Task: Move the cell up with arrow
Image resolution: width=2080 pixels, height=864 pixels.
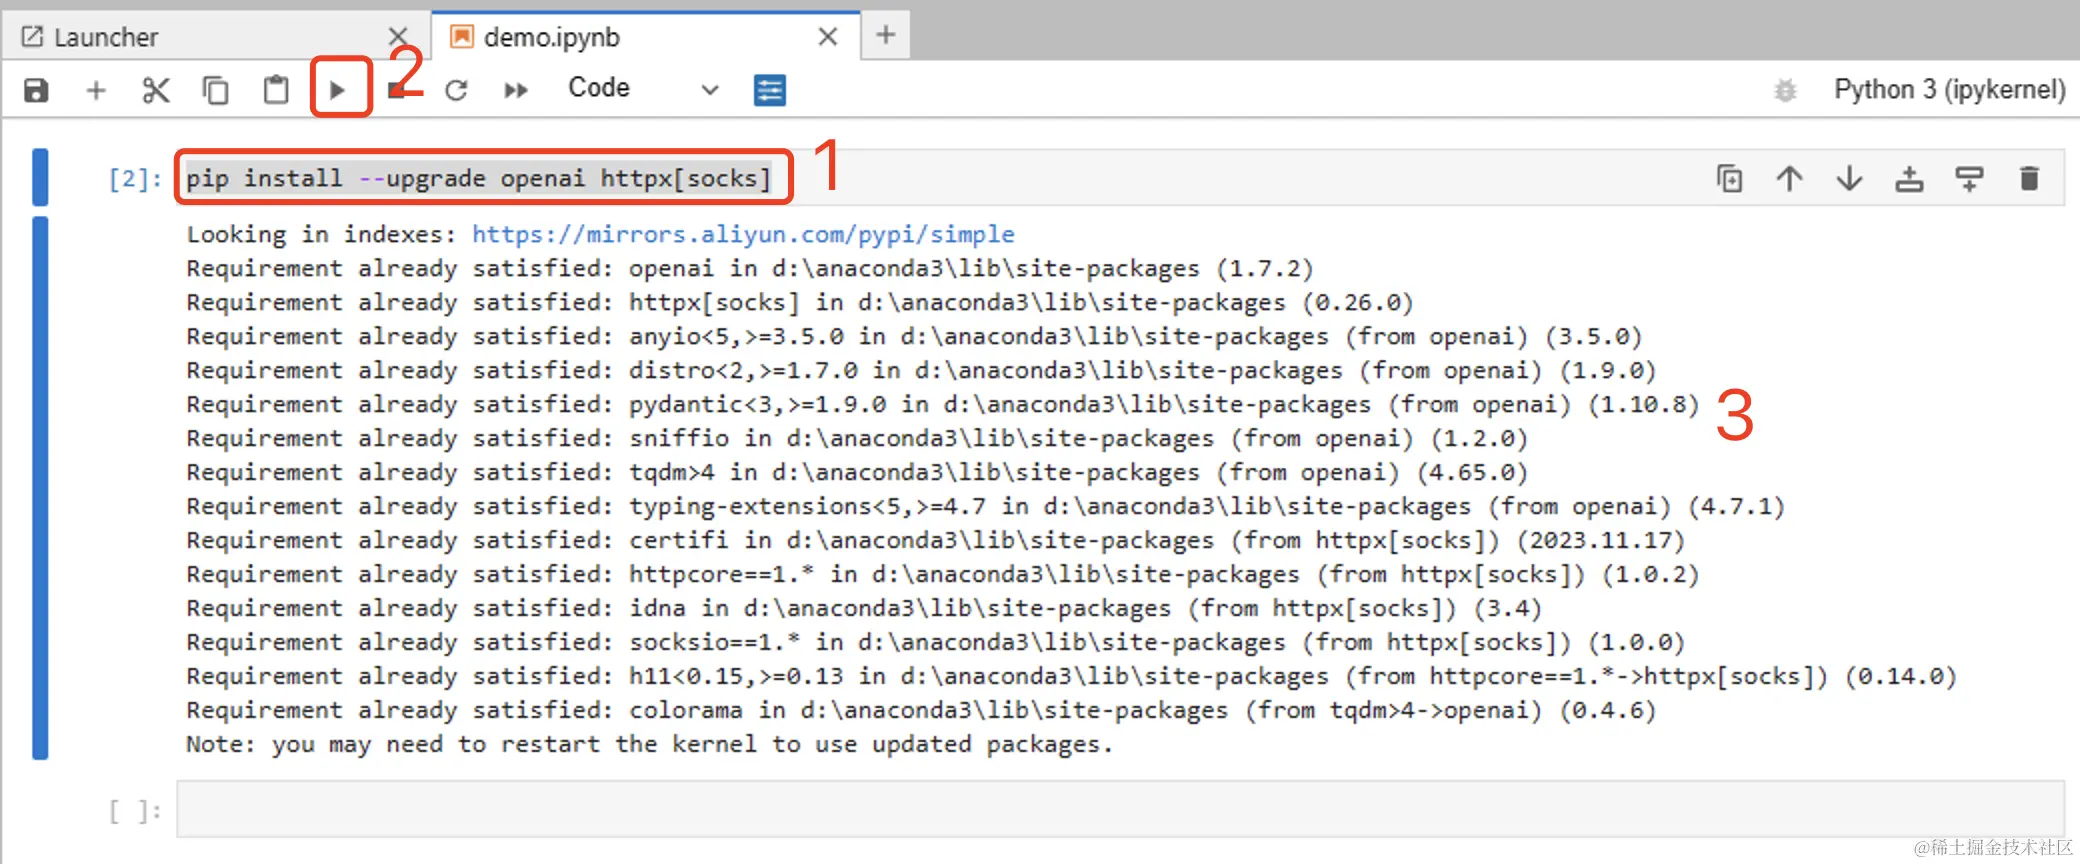Action: coord(1790,179)
